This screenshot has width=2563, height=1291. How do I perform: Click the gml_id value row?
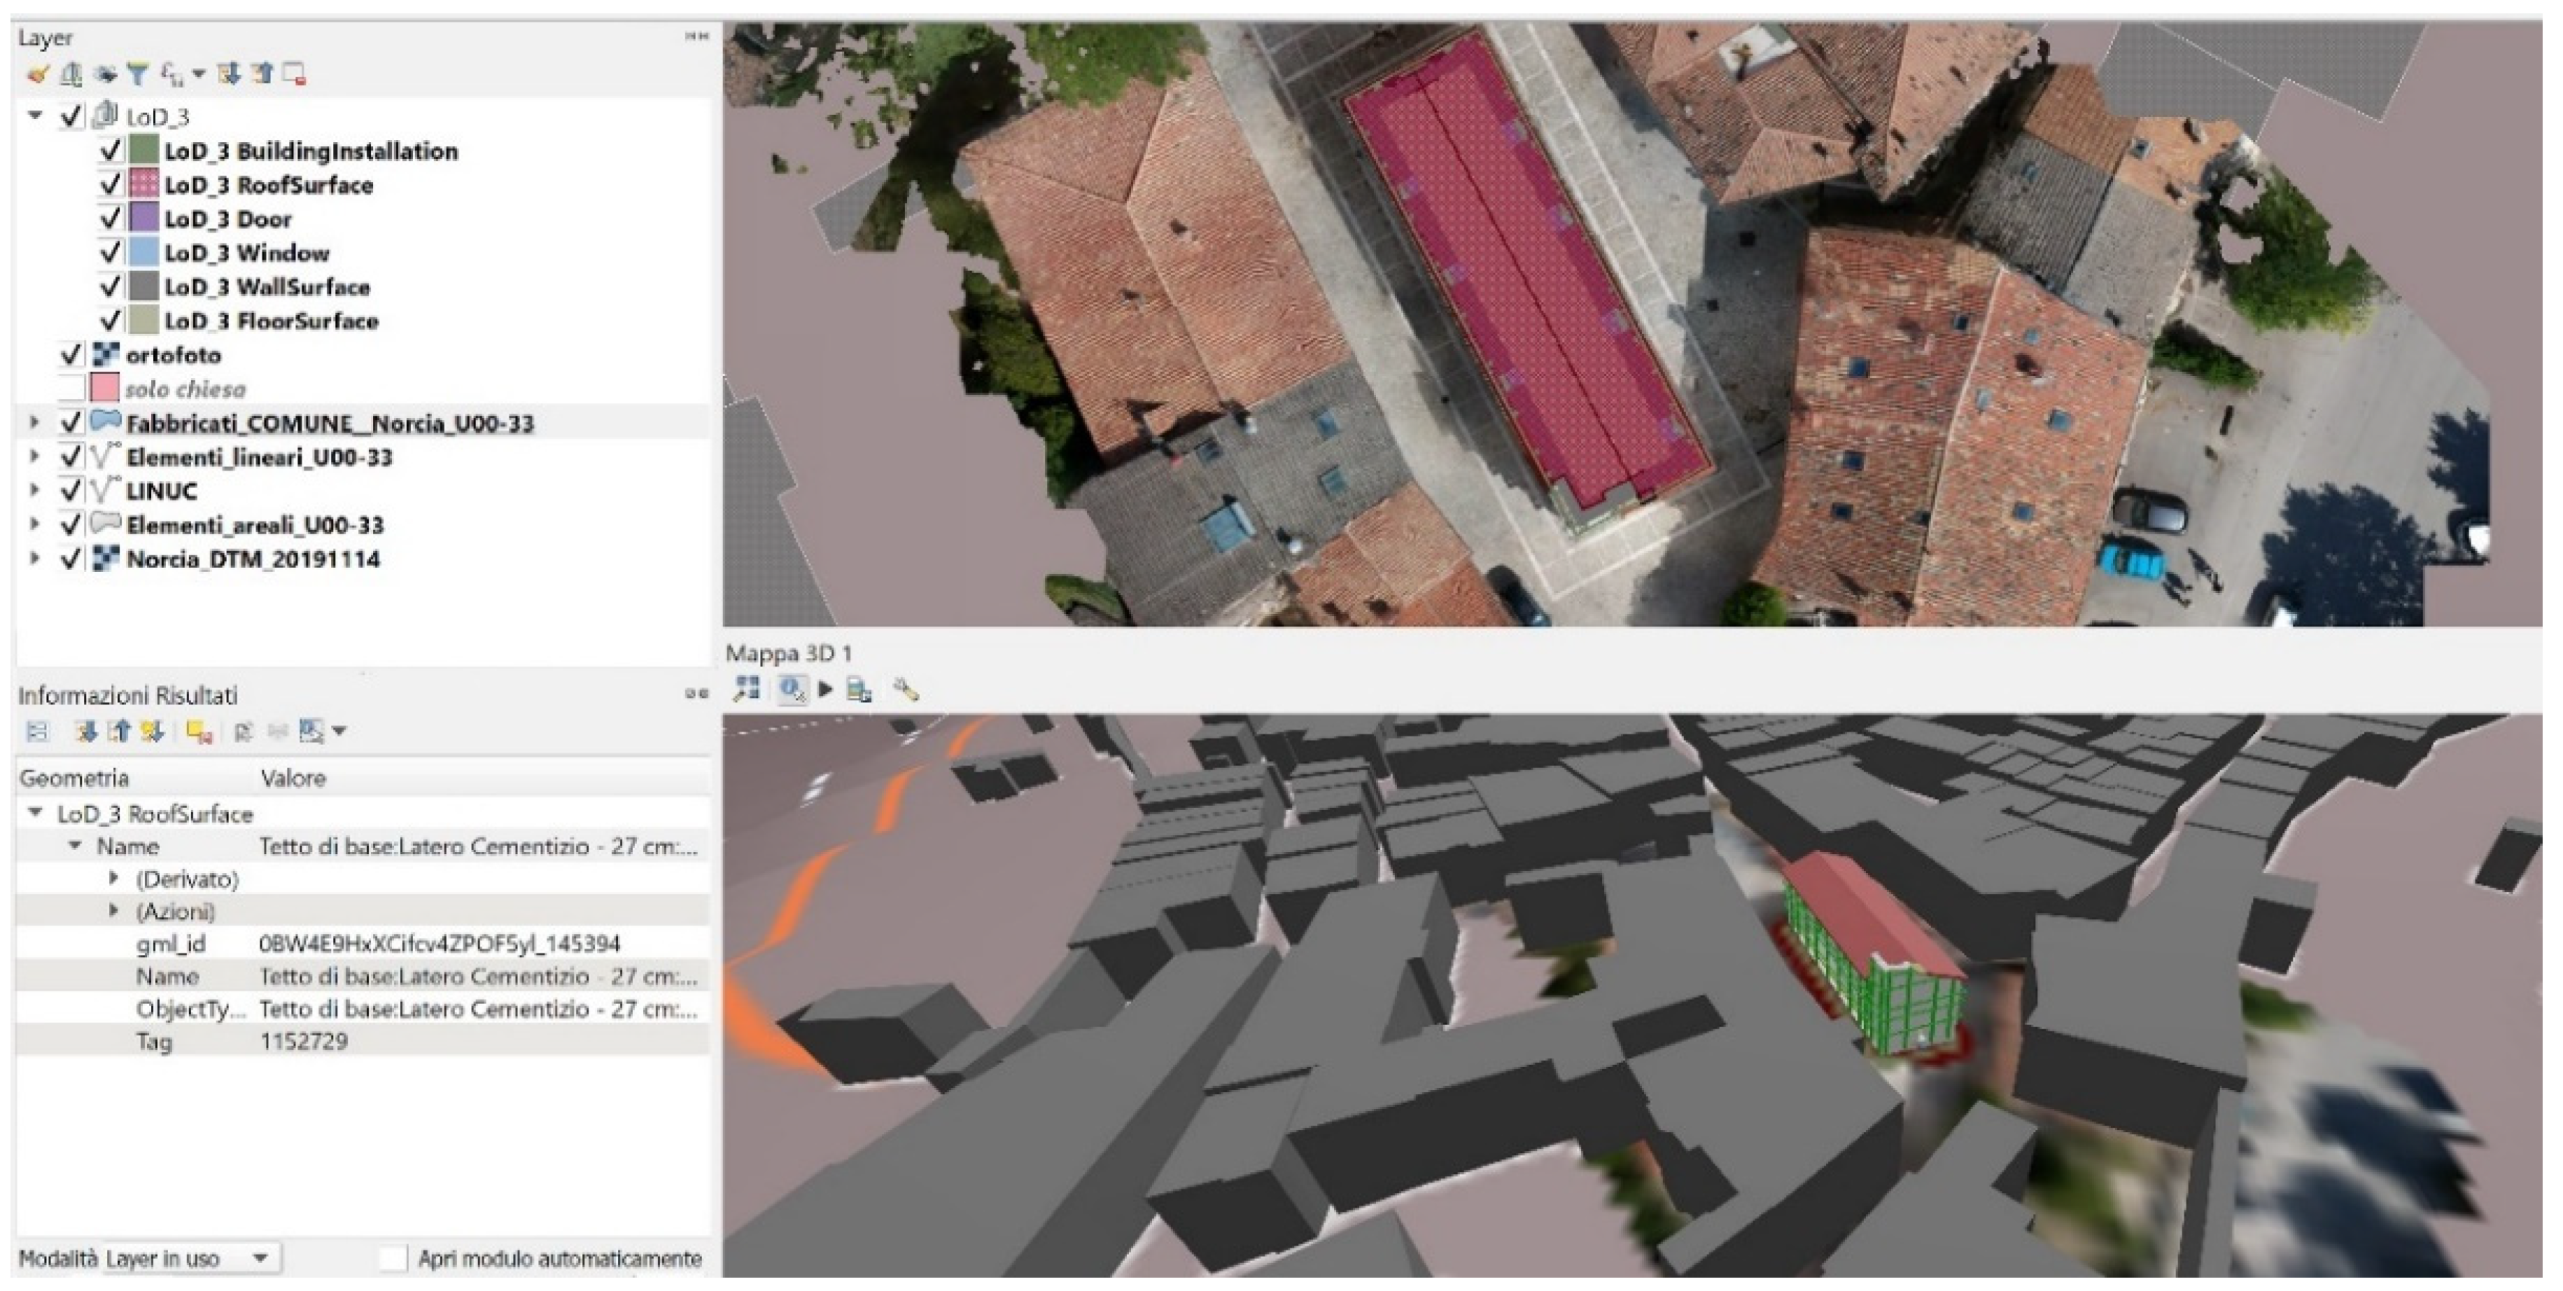[438, 944]
